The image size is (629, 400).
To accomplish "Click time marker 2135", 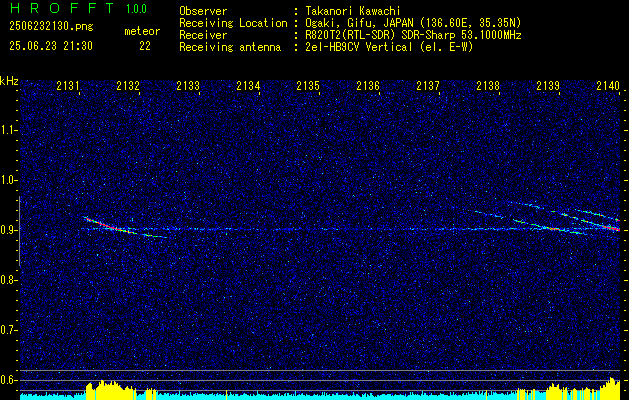I will pos(308,86).
